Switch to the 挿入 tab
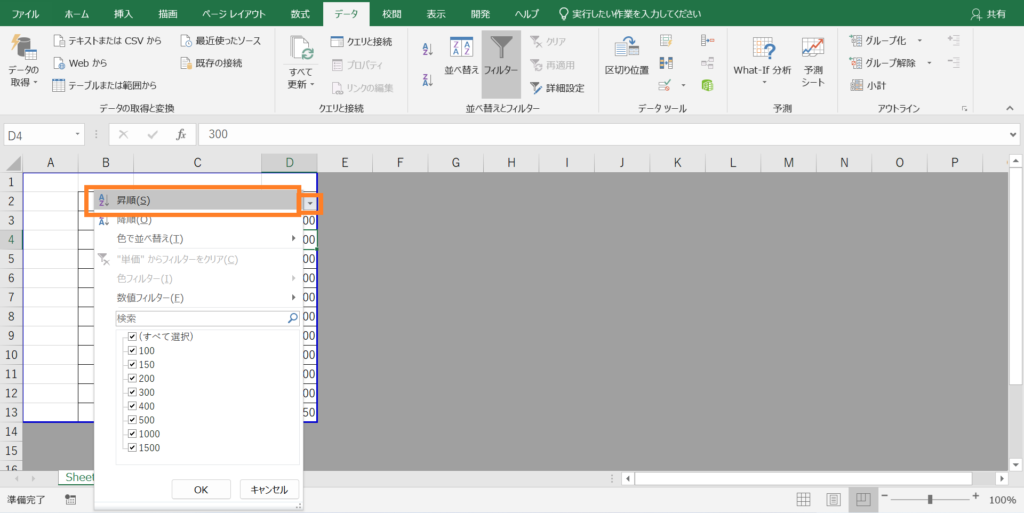The width and height of the screenshot is (1024, 513). [x=123, y=14]
